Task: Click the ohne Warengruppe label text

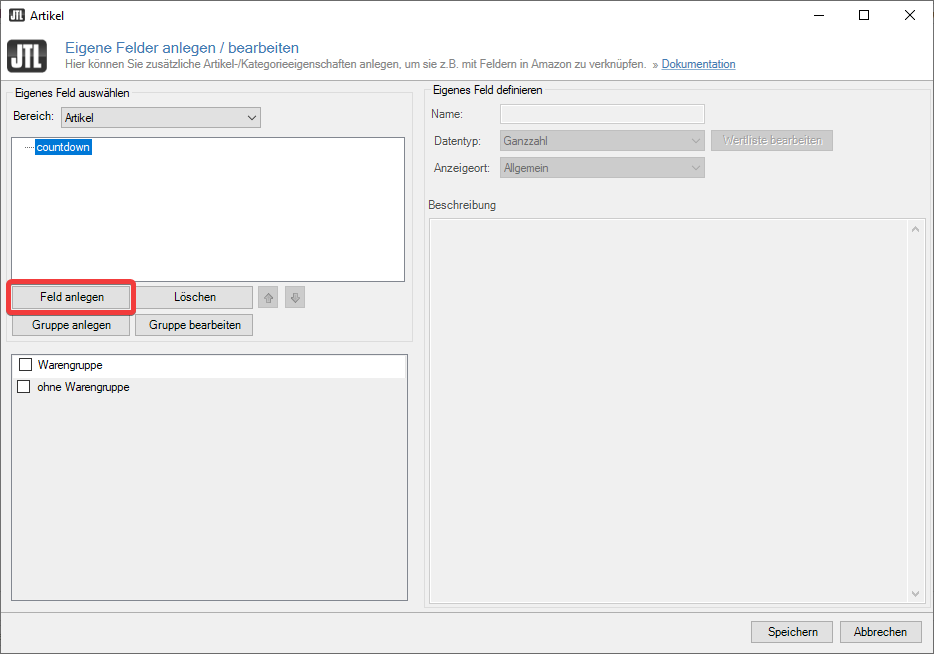Action: pos(83,387)
